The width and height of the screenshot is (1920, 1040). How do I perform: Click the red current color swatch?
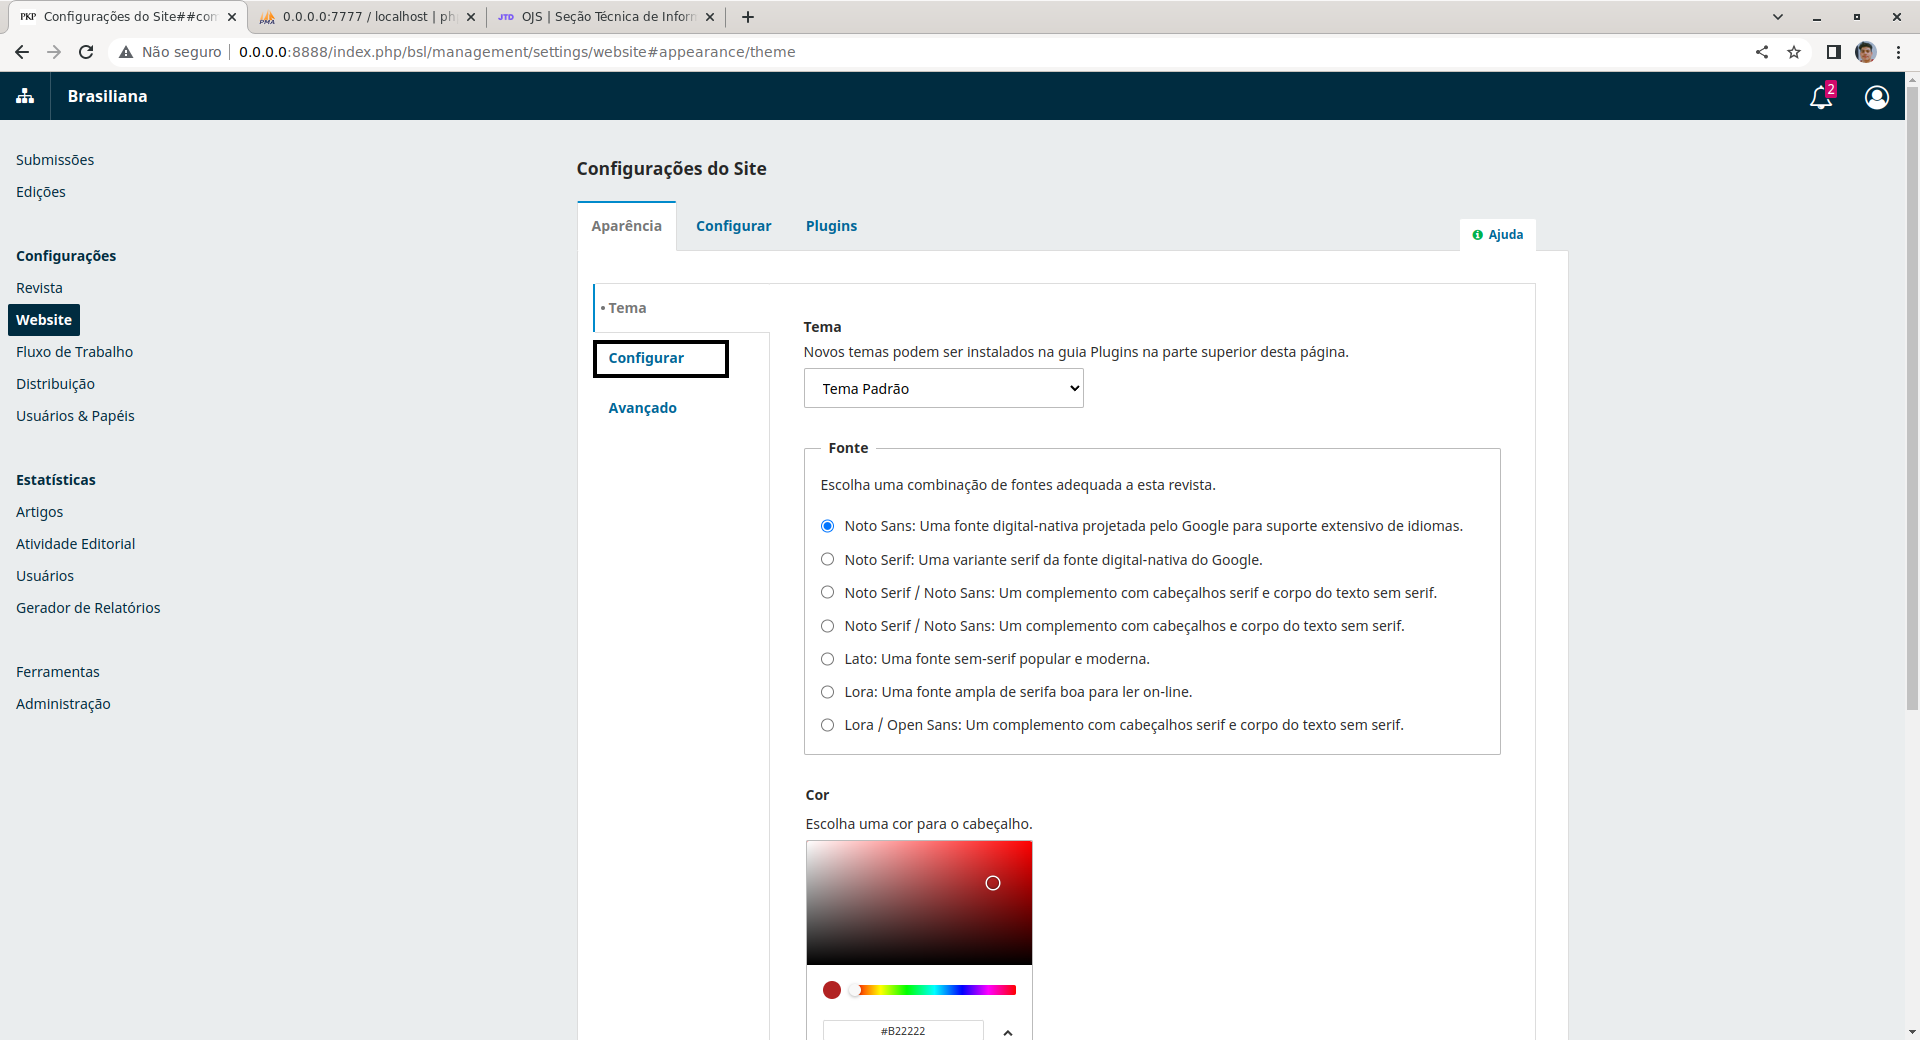point(832,990)
